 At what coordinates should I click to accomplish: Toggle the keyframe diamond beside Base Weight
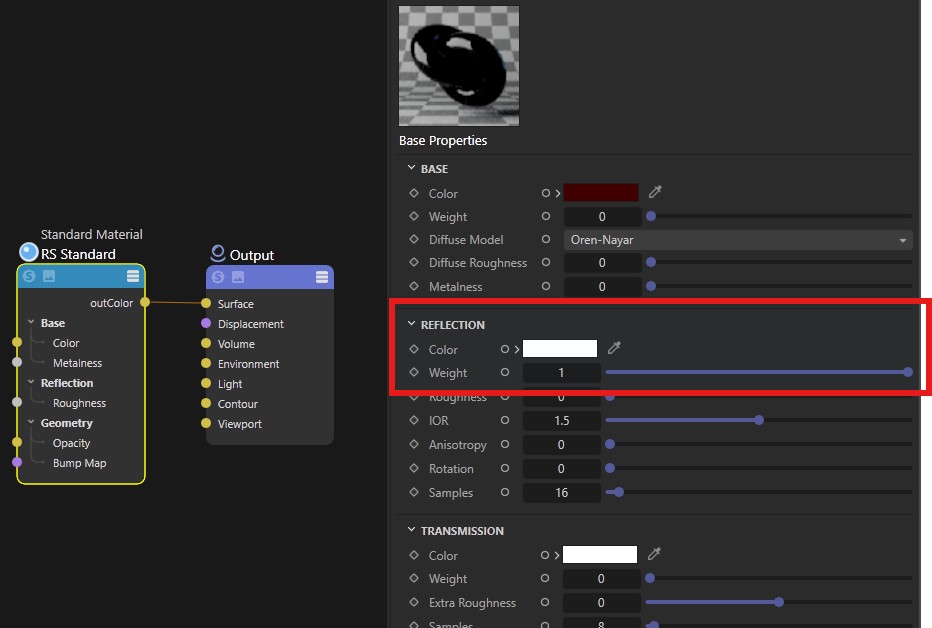[413, 216]
